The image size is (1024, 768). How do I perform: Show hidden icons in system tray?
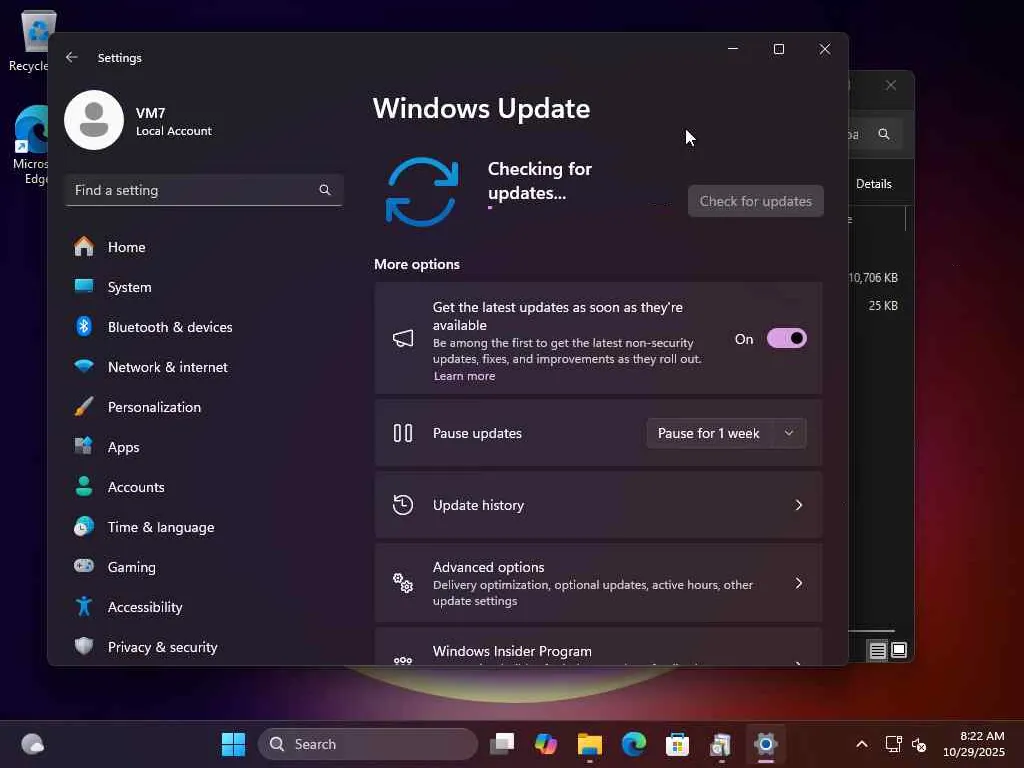click(x=862, y=744)
